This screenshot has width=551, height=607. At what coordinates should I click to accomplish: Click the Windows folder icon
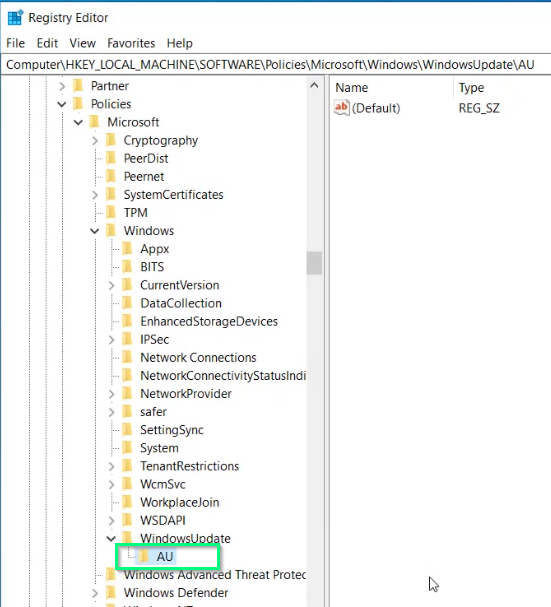pos(111,231)
